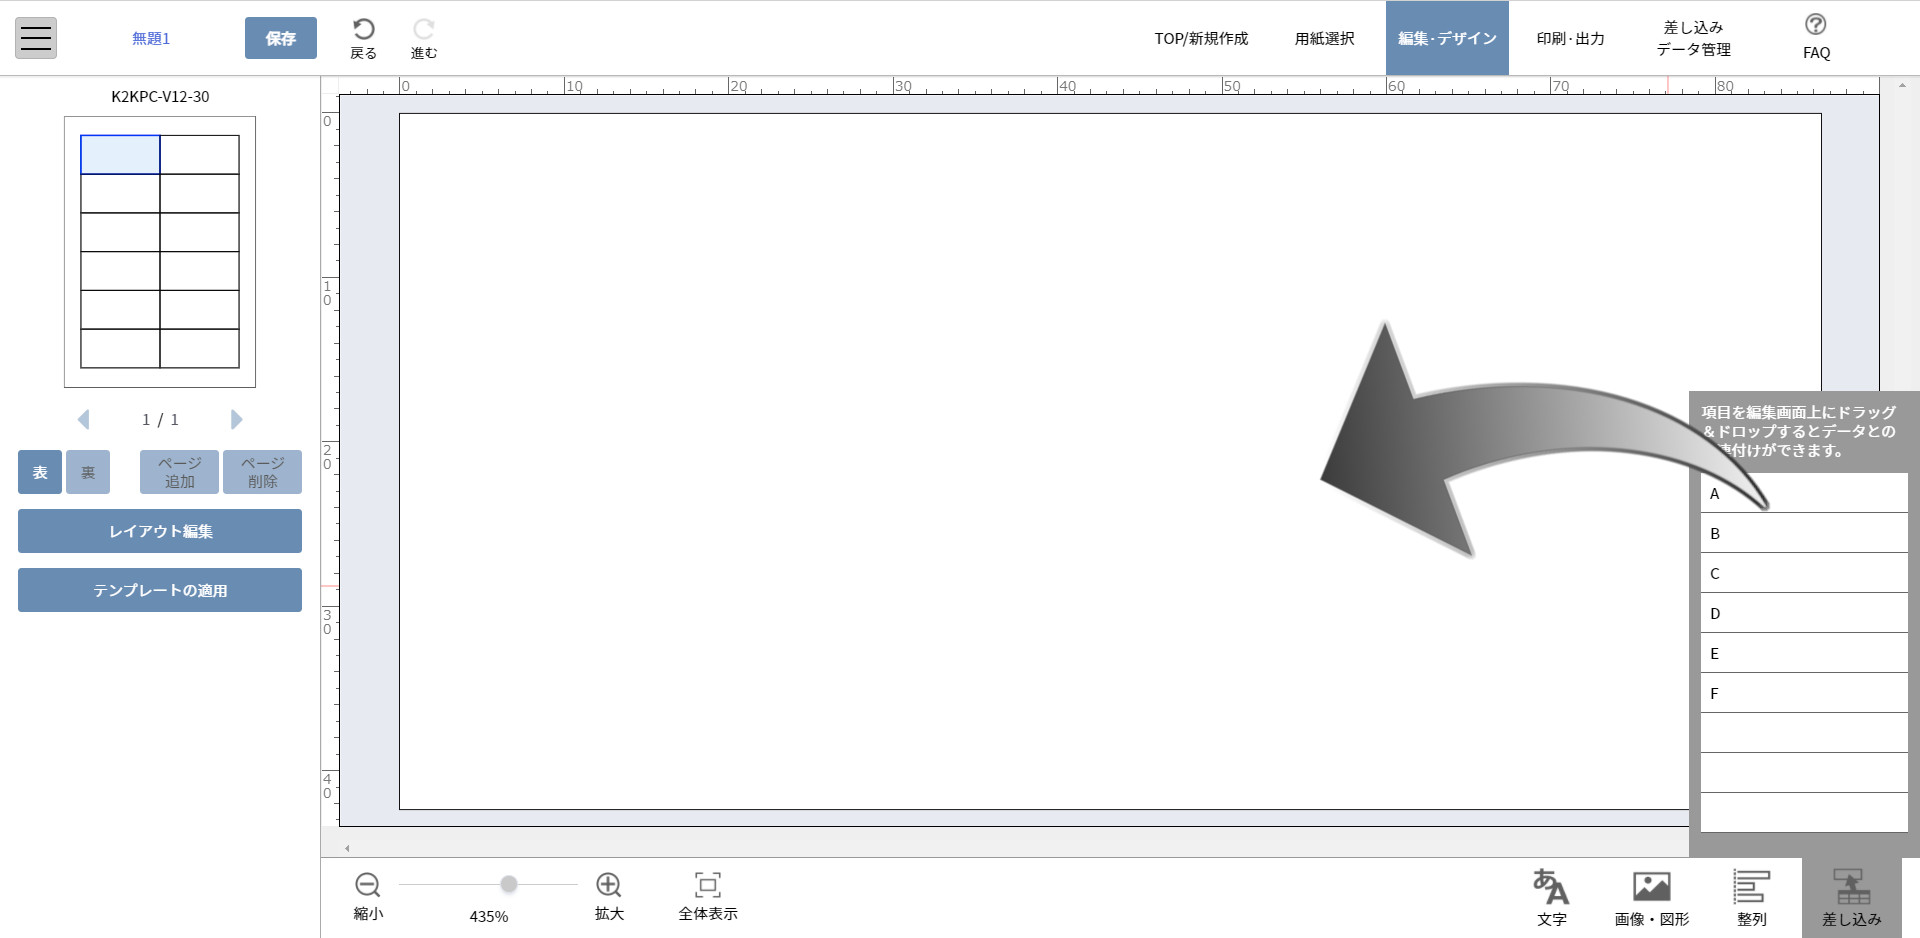This screenshot has width=1920, height=938.
Task: Click the undo (戻る) icon
Action: 363,30
